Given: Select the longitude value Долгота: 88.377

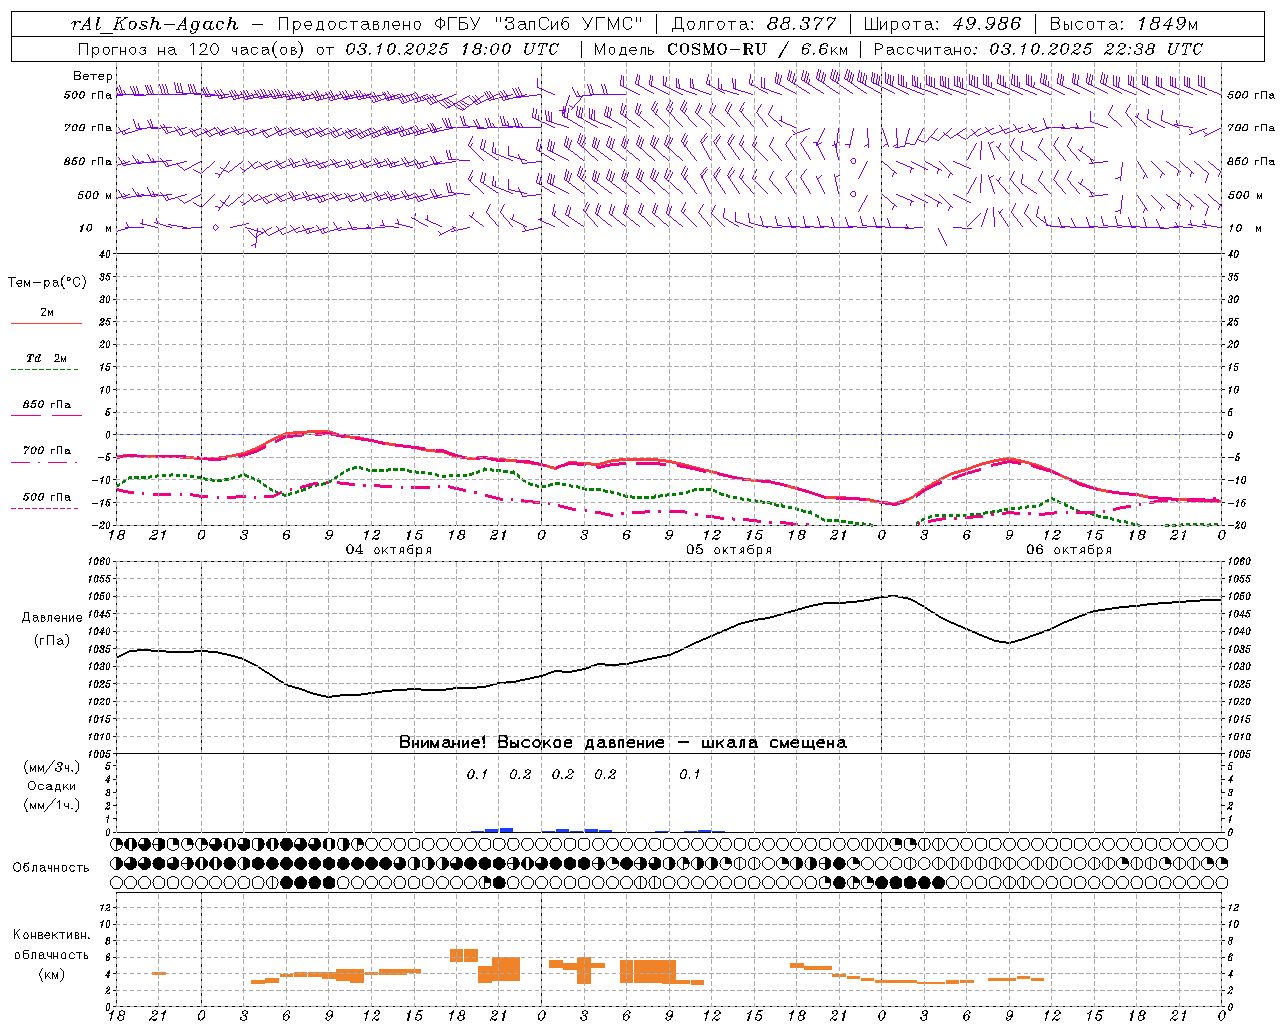Looking at the screenshot, I should point(754,24).
